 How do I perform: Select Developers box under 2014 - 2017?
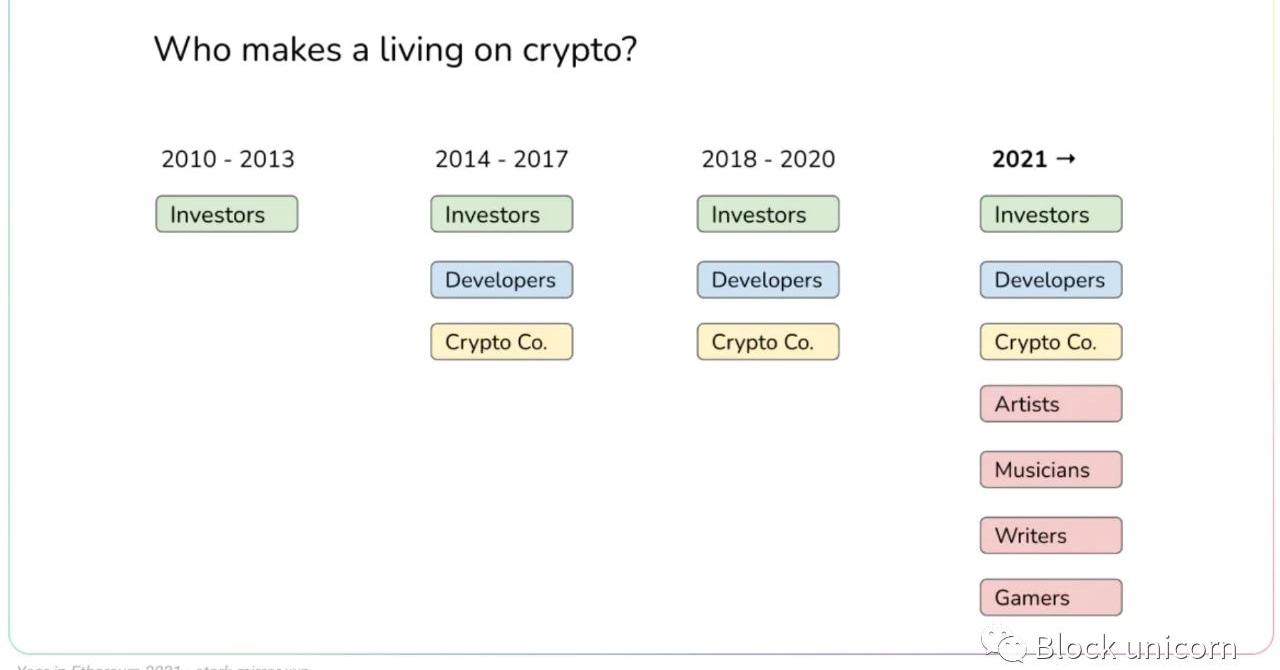pos(502,280)
